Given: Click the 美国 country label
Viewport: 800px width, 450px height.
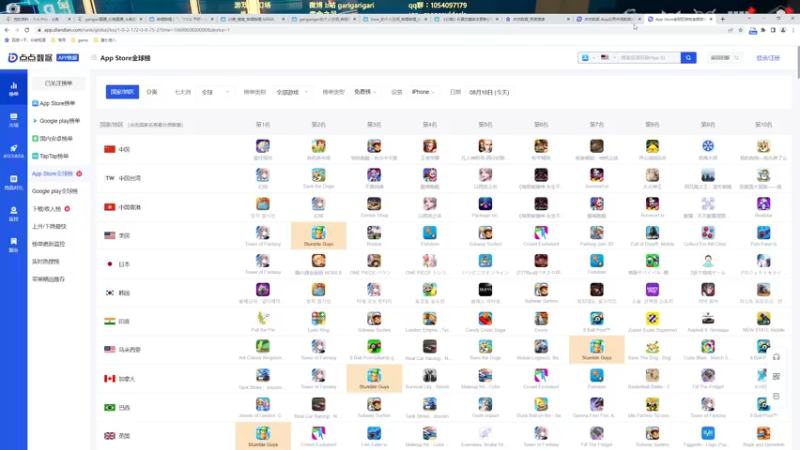Looking at the screenshot, I should (x=124, y=236).
